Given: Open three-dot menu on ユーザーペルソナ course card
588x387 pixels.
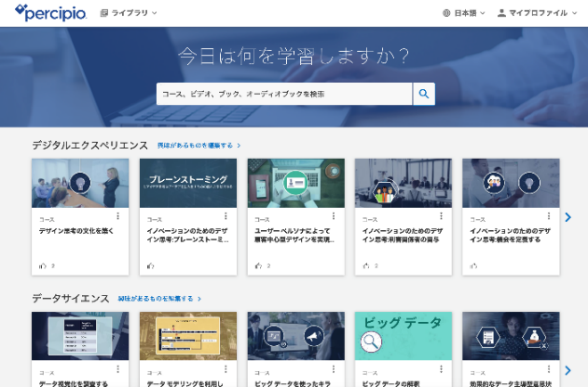Looking at the screenshot, I should click(x=333, y=216).
